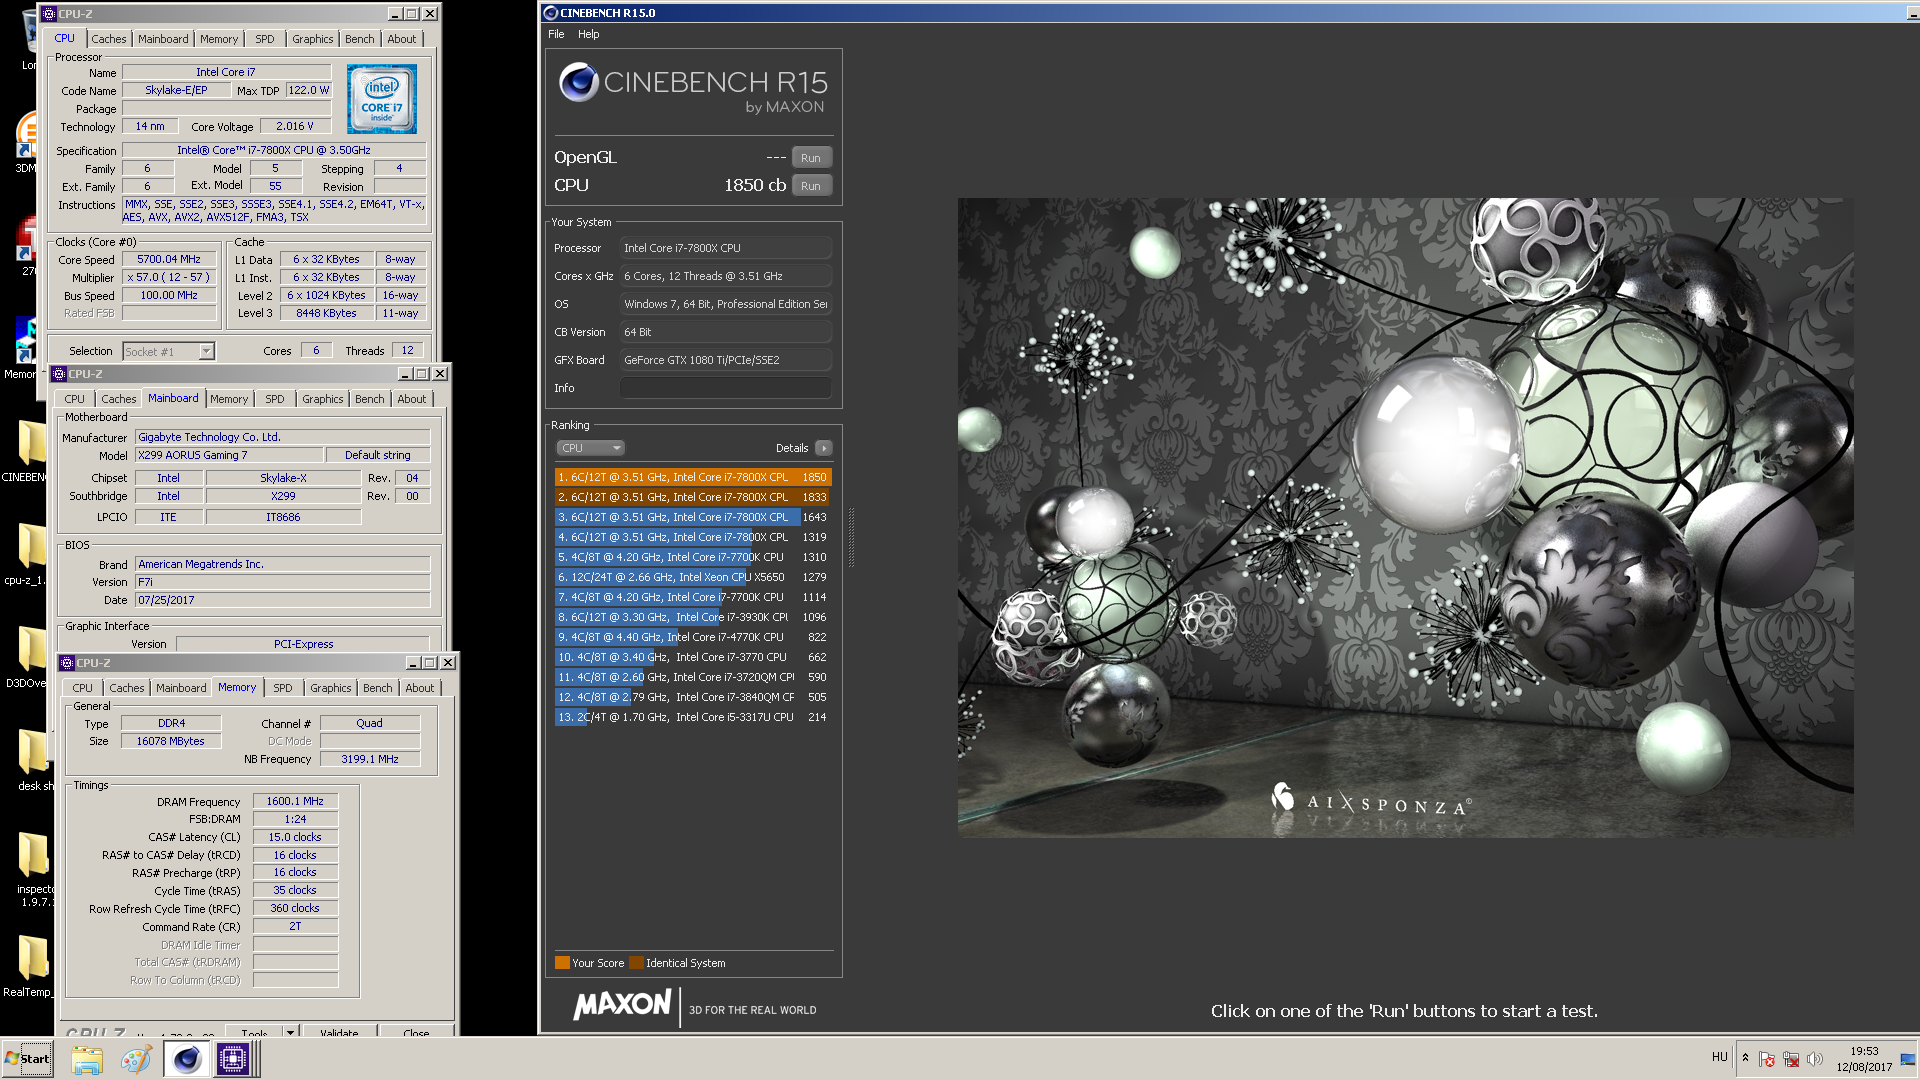Select ranking row 1 scoring 1850
Image resolution: width=1920 pixels, height=1080 pixels.
point(693,477)
